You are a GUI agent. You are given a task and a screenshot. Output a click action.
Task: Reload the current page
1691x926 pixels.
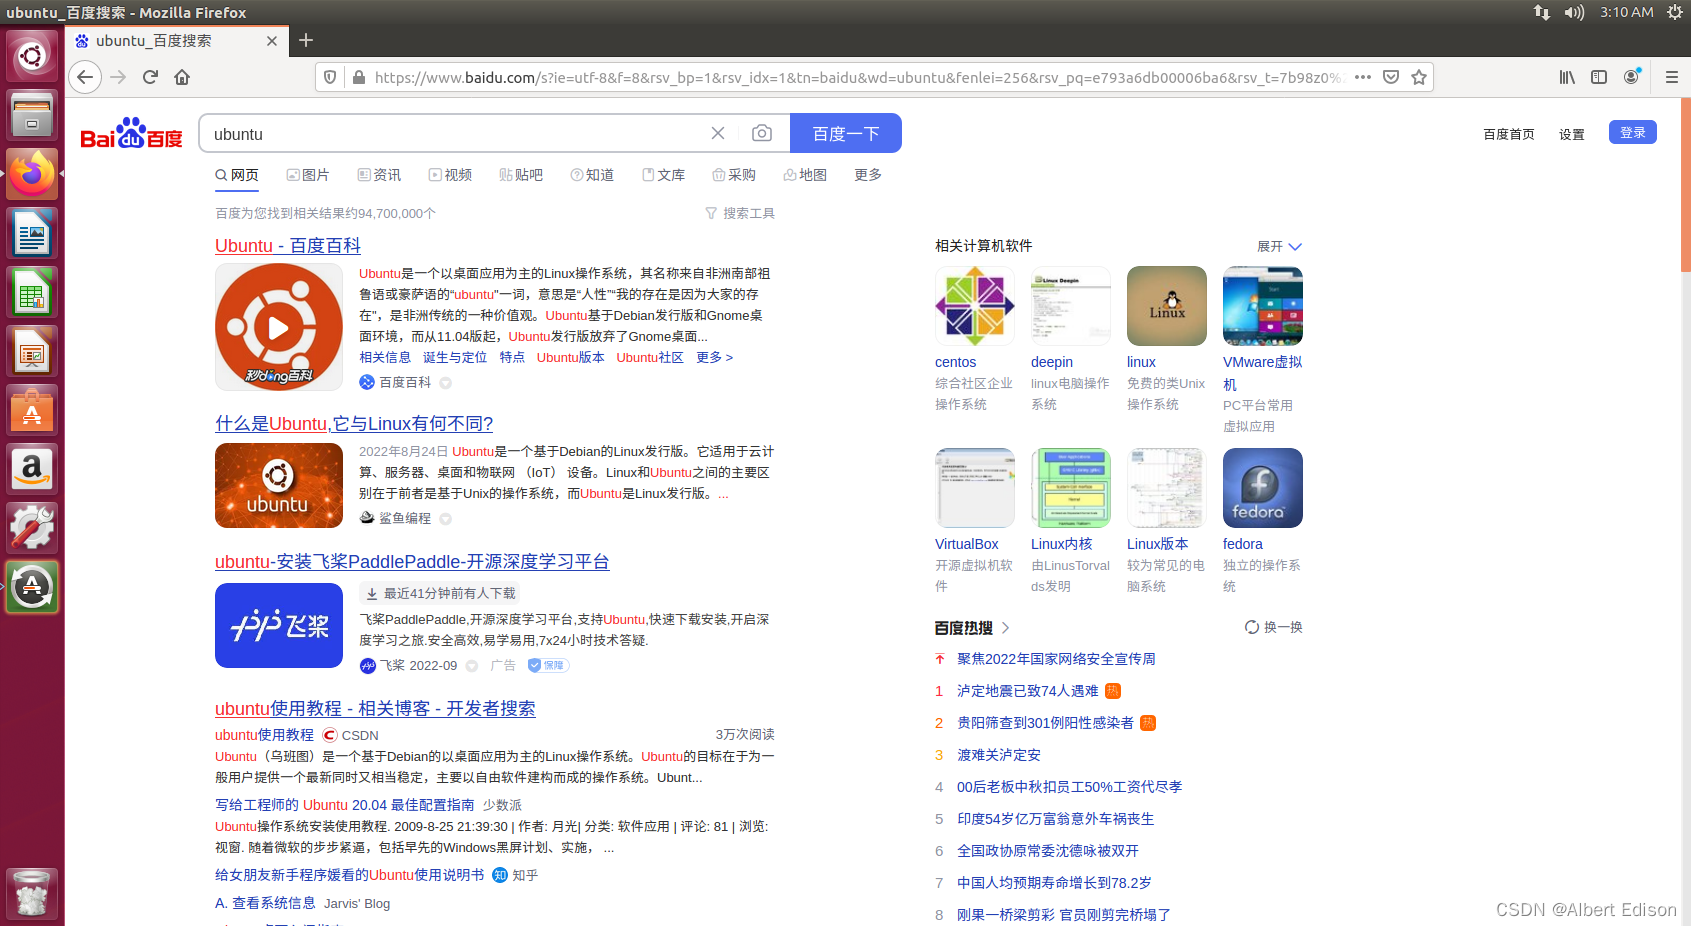[x=150, y=77]
